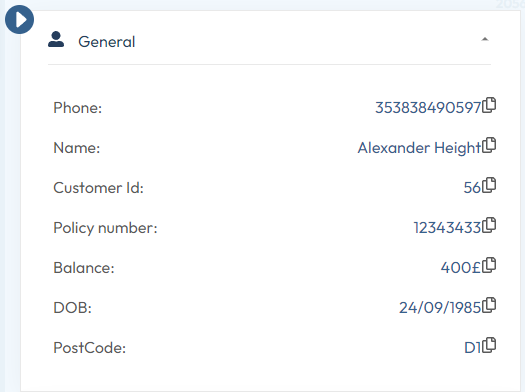Click the Alexander Height name value
Image resolution: width=525 pixels, height=392 pixels.
[420, 148]
